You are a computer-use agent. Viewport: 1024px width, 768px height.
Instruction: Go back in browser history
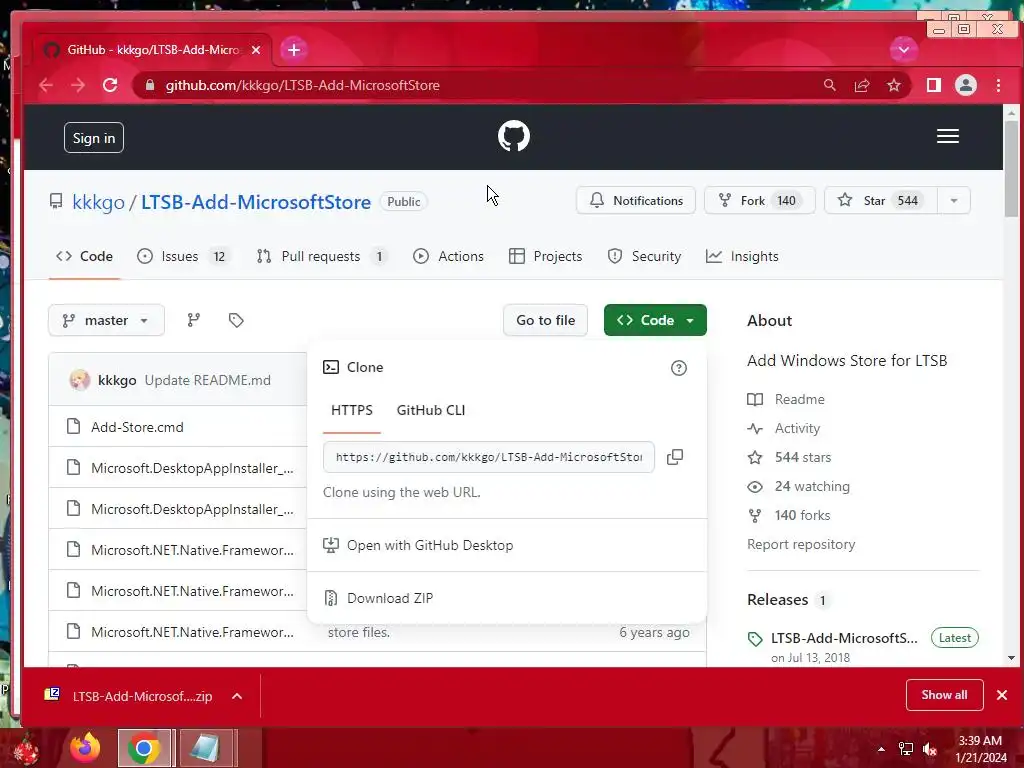[46, 85]
